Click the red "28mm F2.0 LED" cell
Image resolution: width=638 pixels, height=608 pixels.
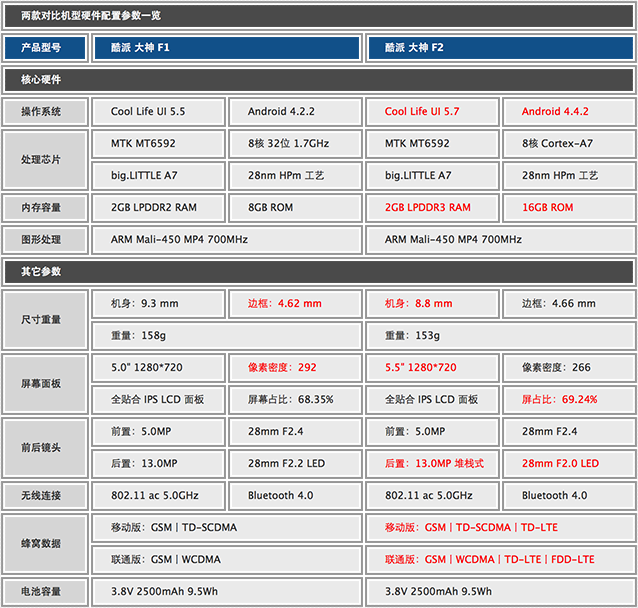569,464
